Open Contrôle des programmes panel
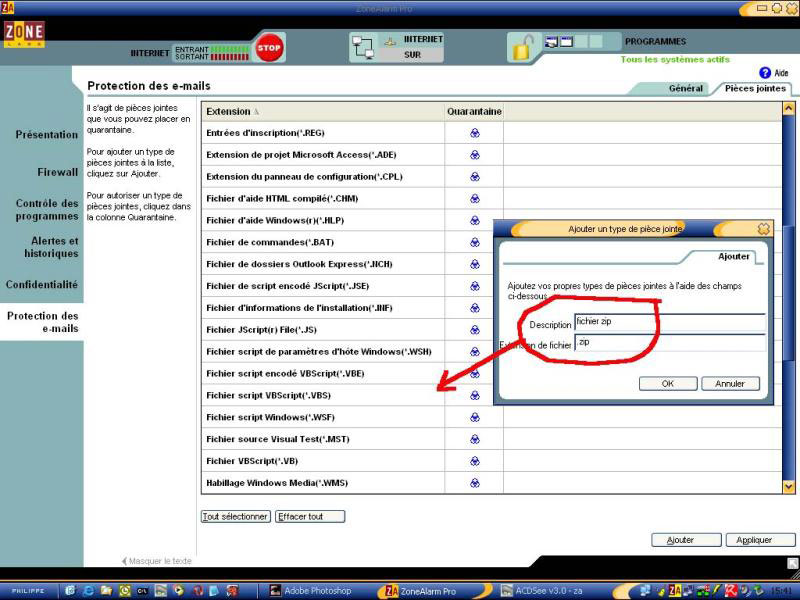 click(x=46, y=209)
